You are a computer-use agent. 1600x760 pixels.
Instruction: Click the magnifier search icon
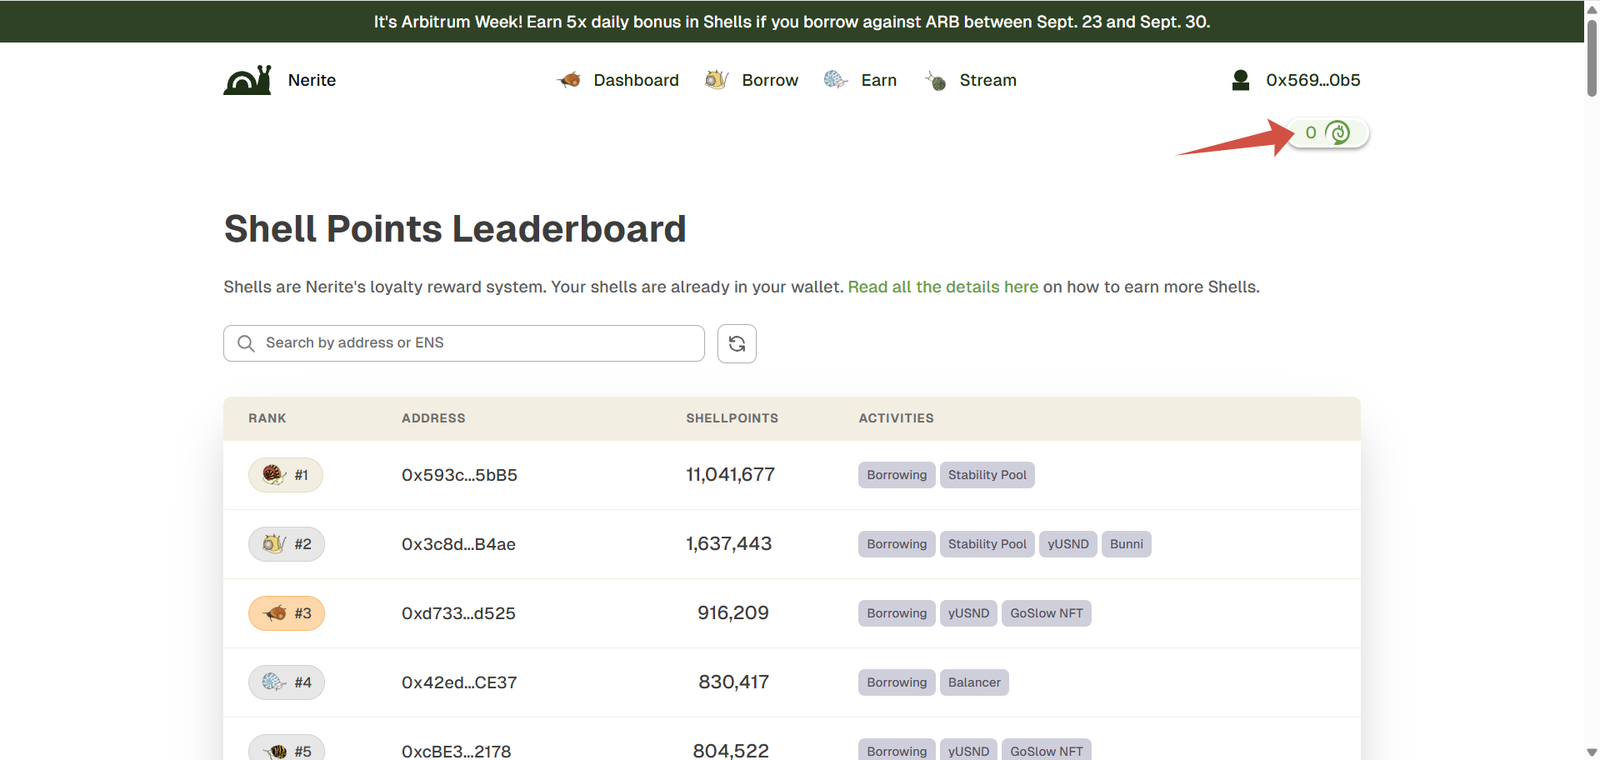[x=246, y=343]
